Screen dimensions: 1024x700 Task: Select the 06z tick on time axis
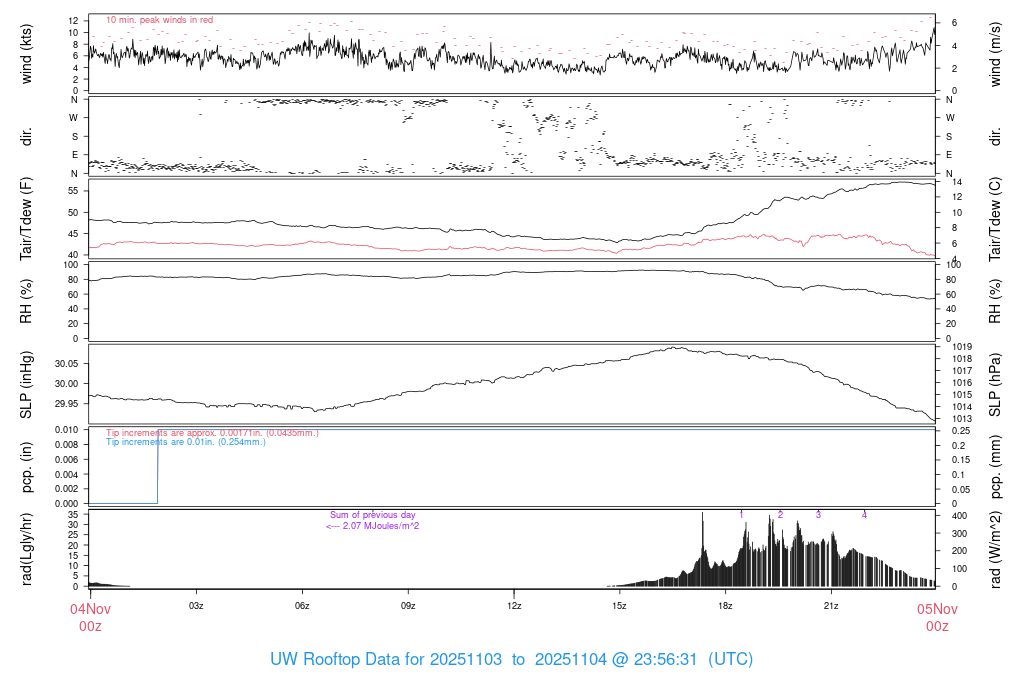(x=302, y=606)
